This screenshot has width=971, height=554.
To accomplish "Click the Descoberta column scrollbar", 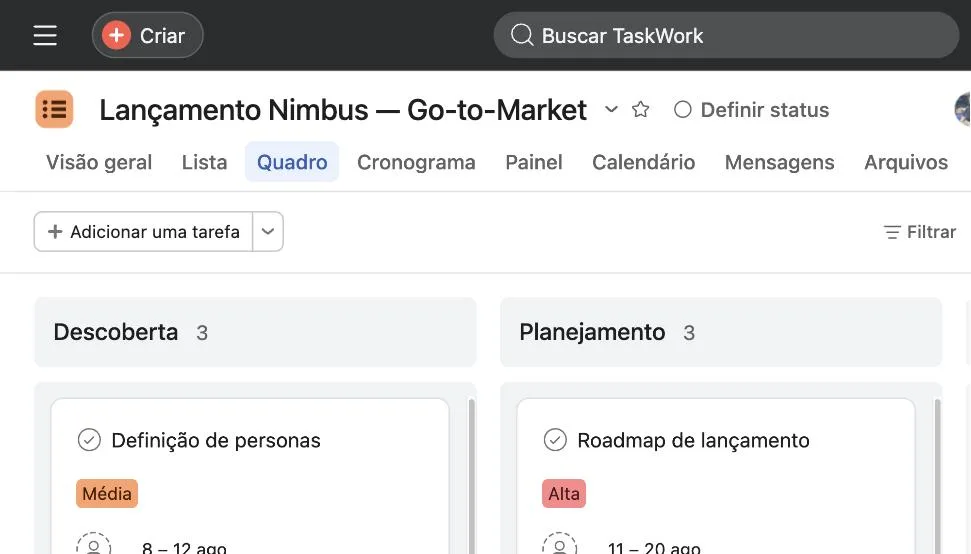I will pos(471,477).
